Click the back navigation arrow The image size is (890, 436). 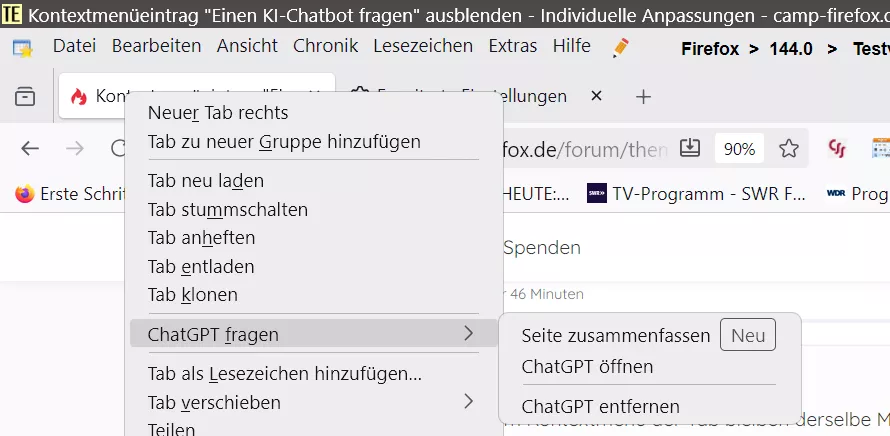point(30,149)
